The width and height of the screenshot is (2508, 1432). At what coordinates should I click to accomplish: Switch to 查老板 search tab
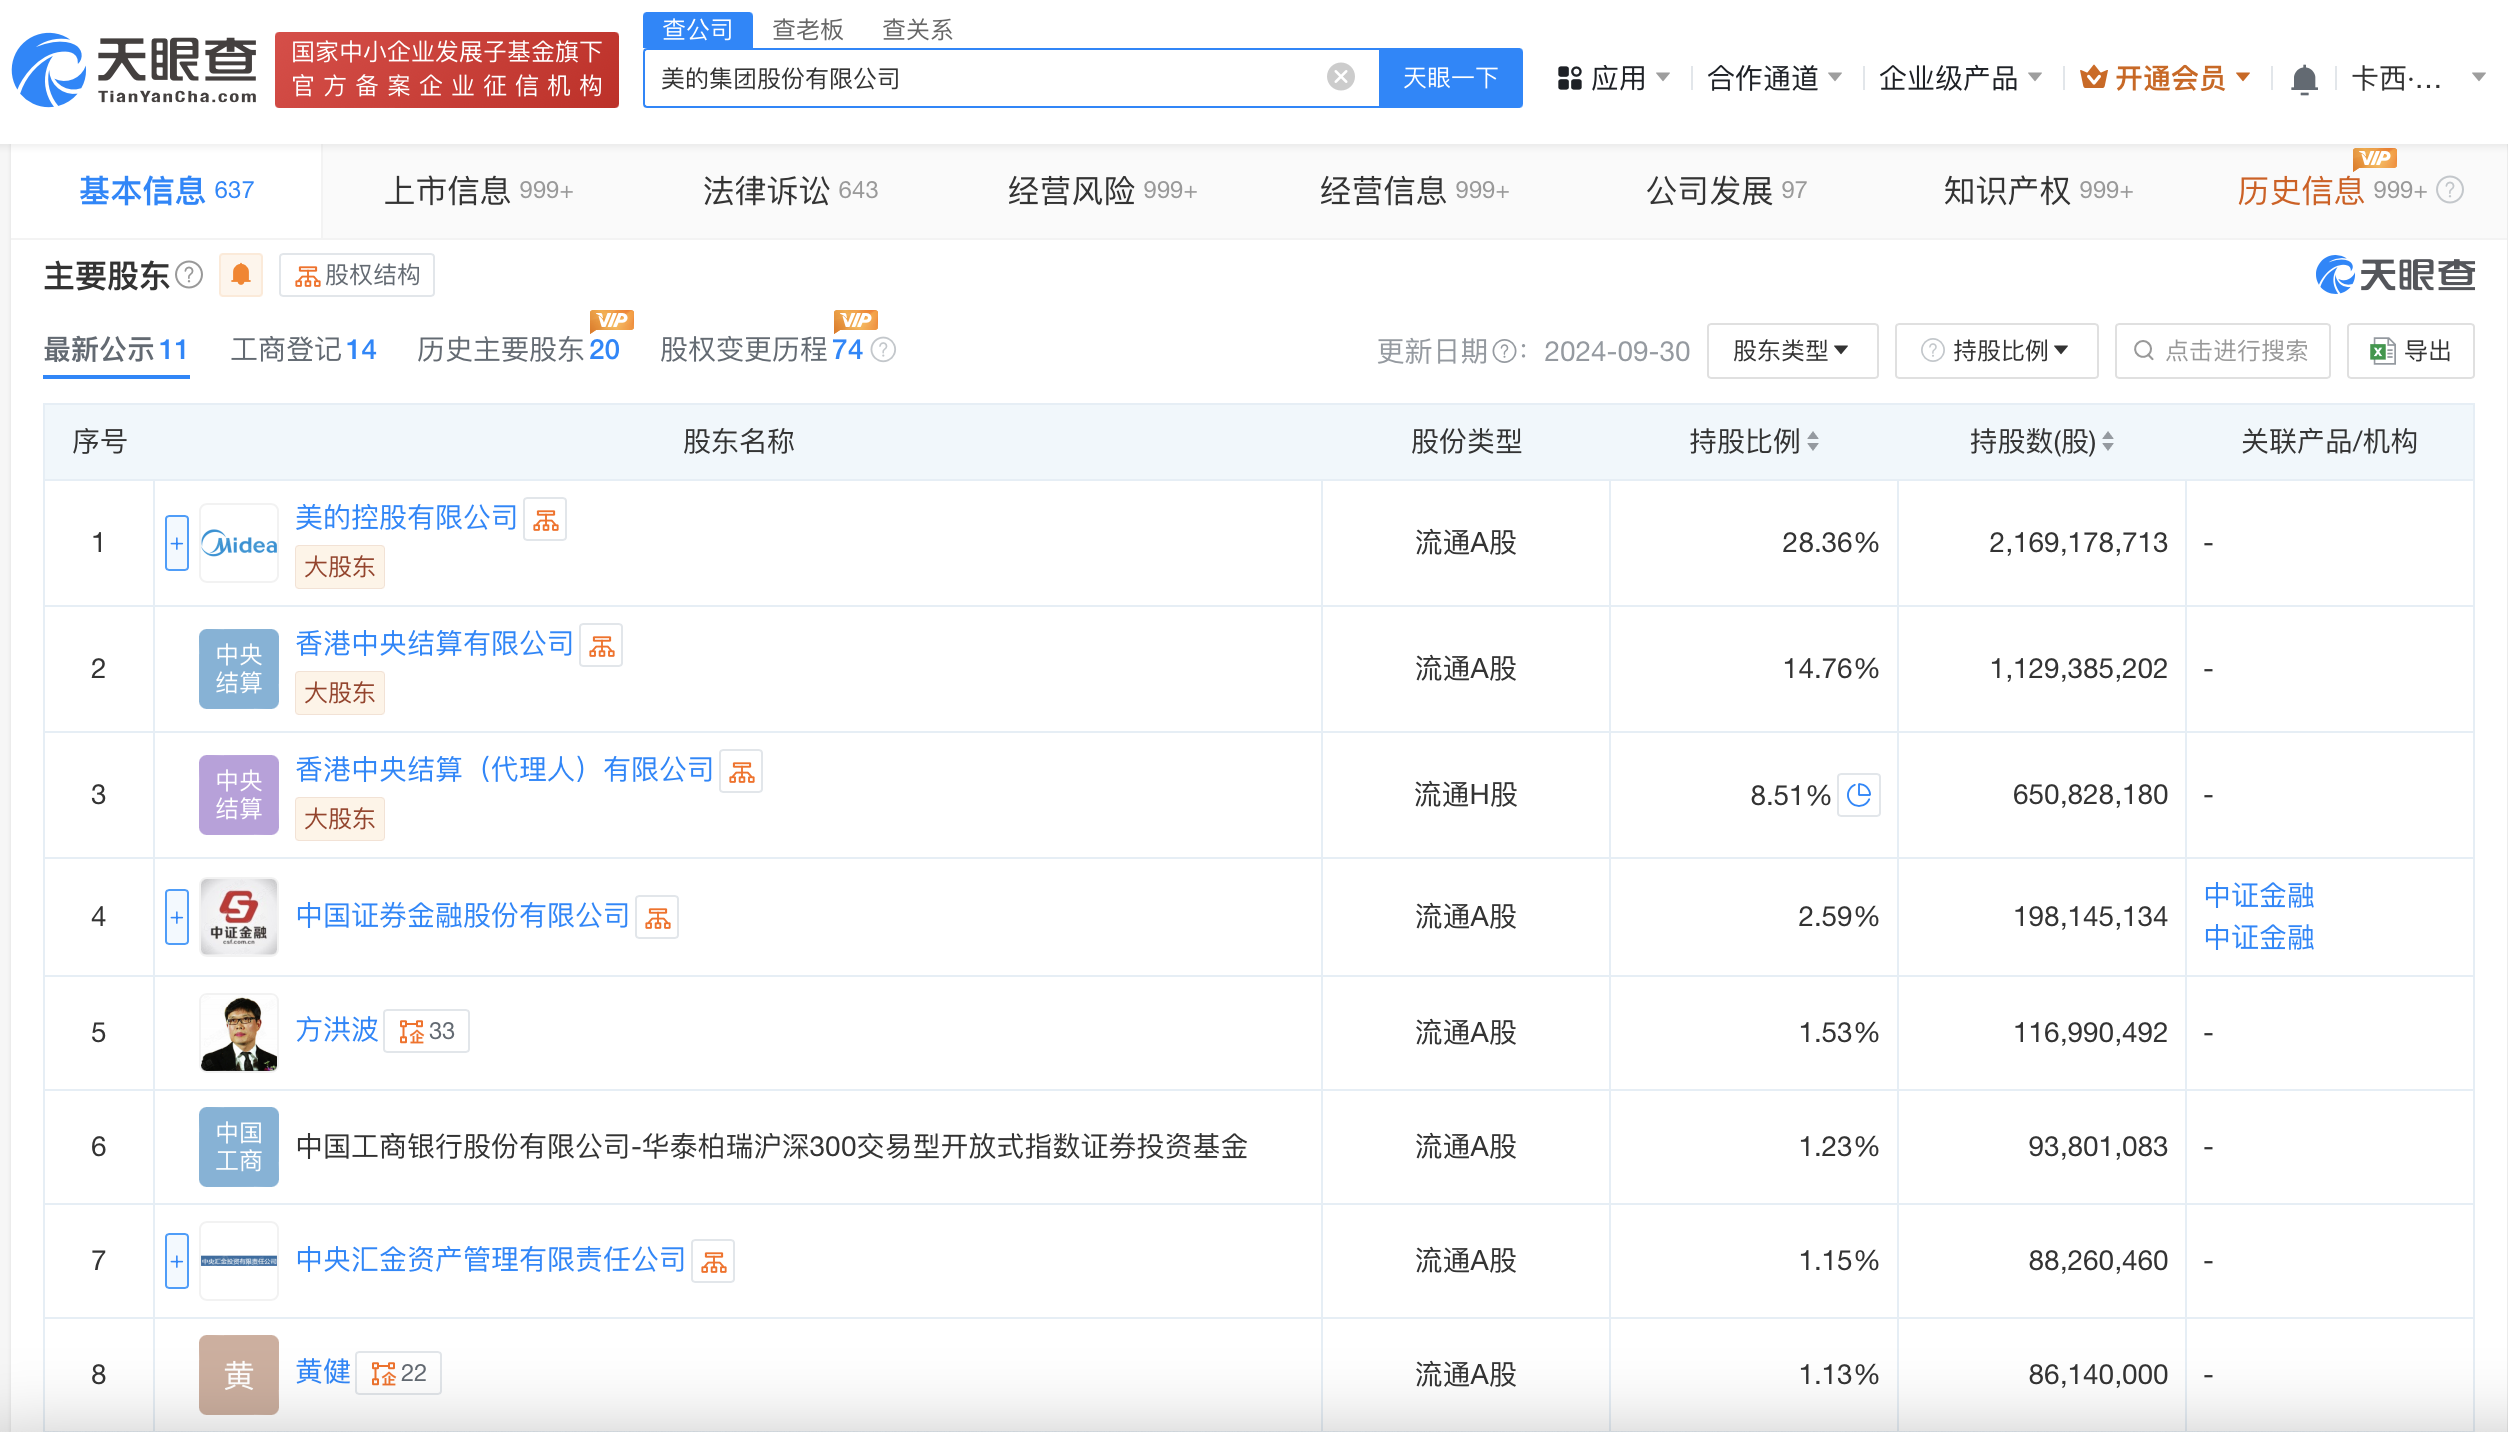click(x=808, y=30)
